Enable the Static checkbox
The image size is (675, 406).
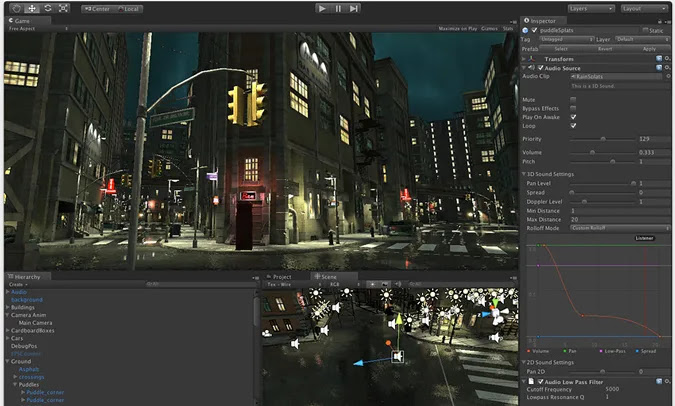point(645,30)
